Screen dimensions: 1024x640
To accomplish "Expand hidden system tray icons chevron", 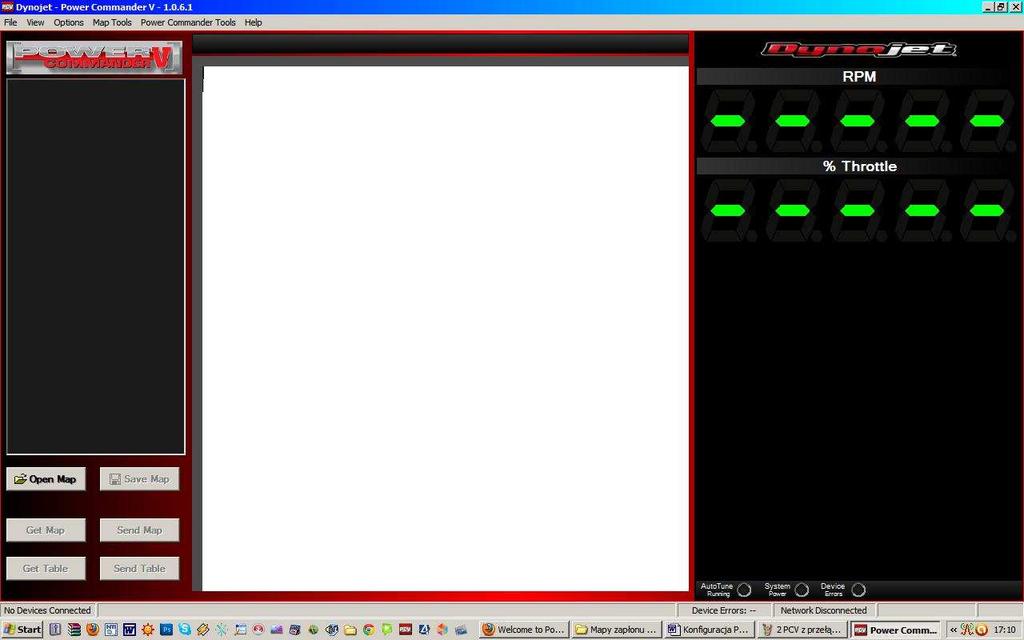I will 953,630.
